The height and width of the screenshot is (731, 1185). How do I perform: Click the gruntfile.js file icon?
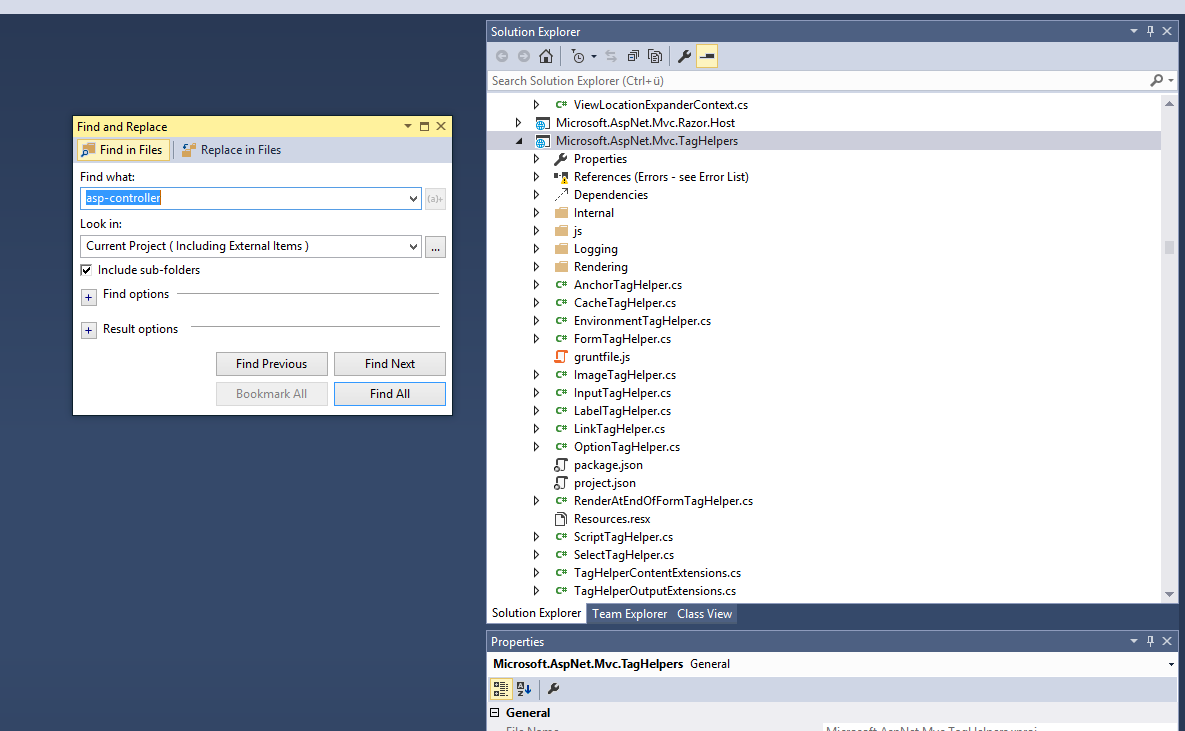click(x=561, y=357)
